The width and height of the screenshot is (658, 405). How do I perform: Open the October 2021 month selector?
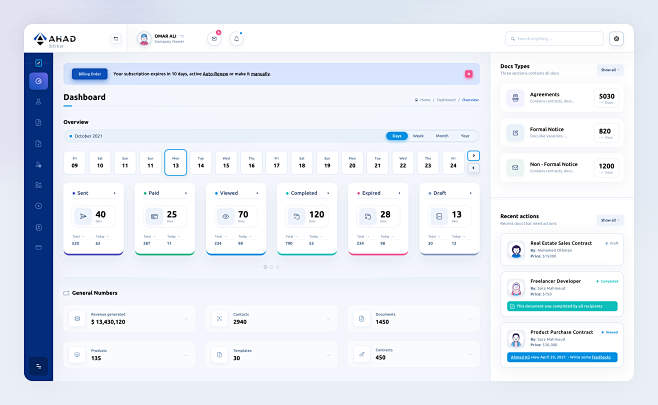[x=97, y=135]
